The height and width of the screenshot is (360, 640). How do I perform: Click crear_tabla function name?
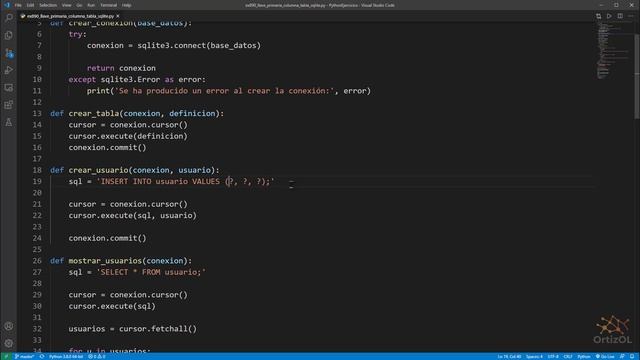[93, 113]
